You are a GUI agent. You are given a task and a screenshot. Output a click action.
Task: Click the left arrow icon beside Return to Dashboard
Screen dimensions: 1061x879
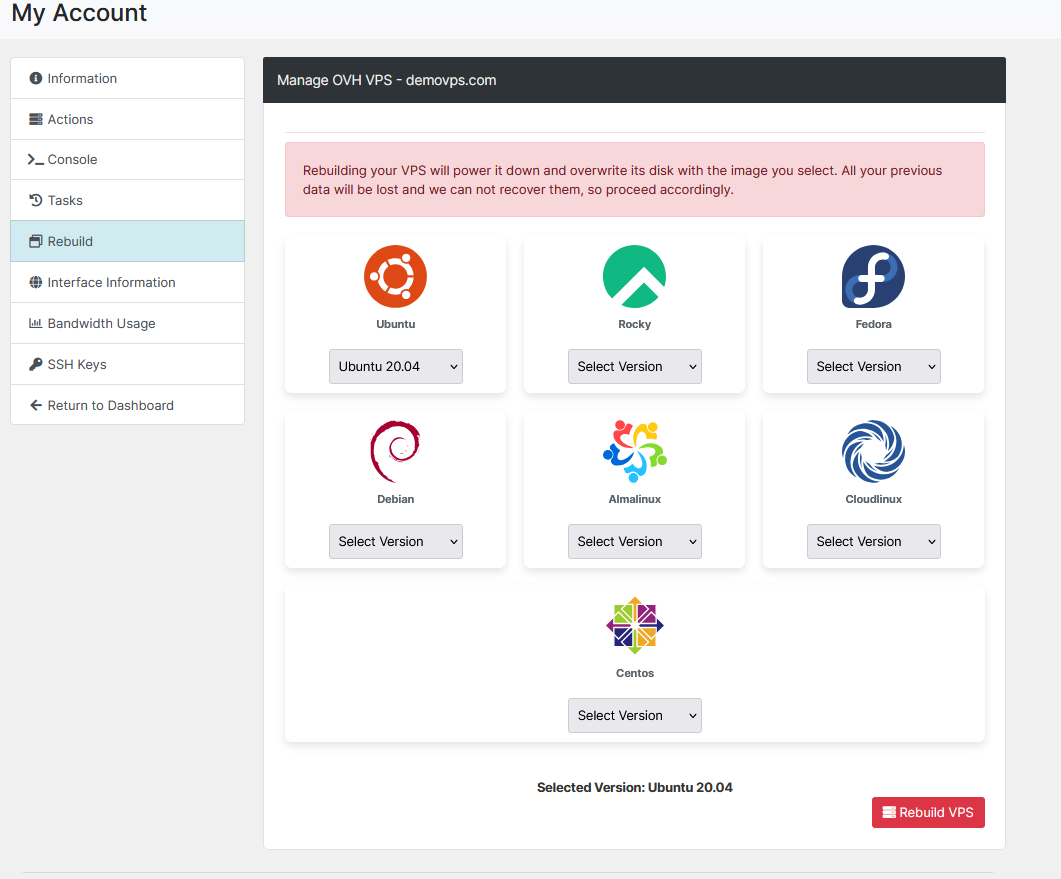(x=36, y=405)
